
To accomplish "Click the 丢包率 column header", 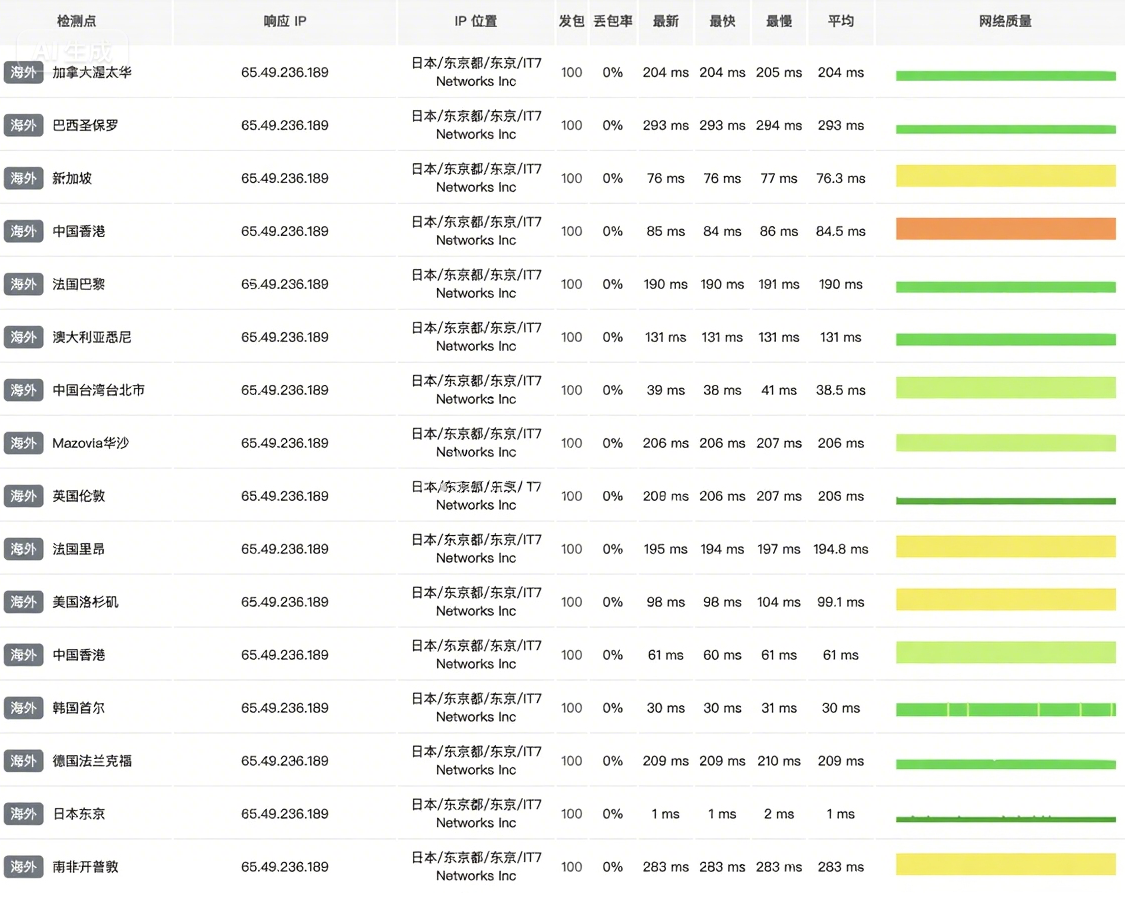I will point(613,21).
